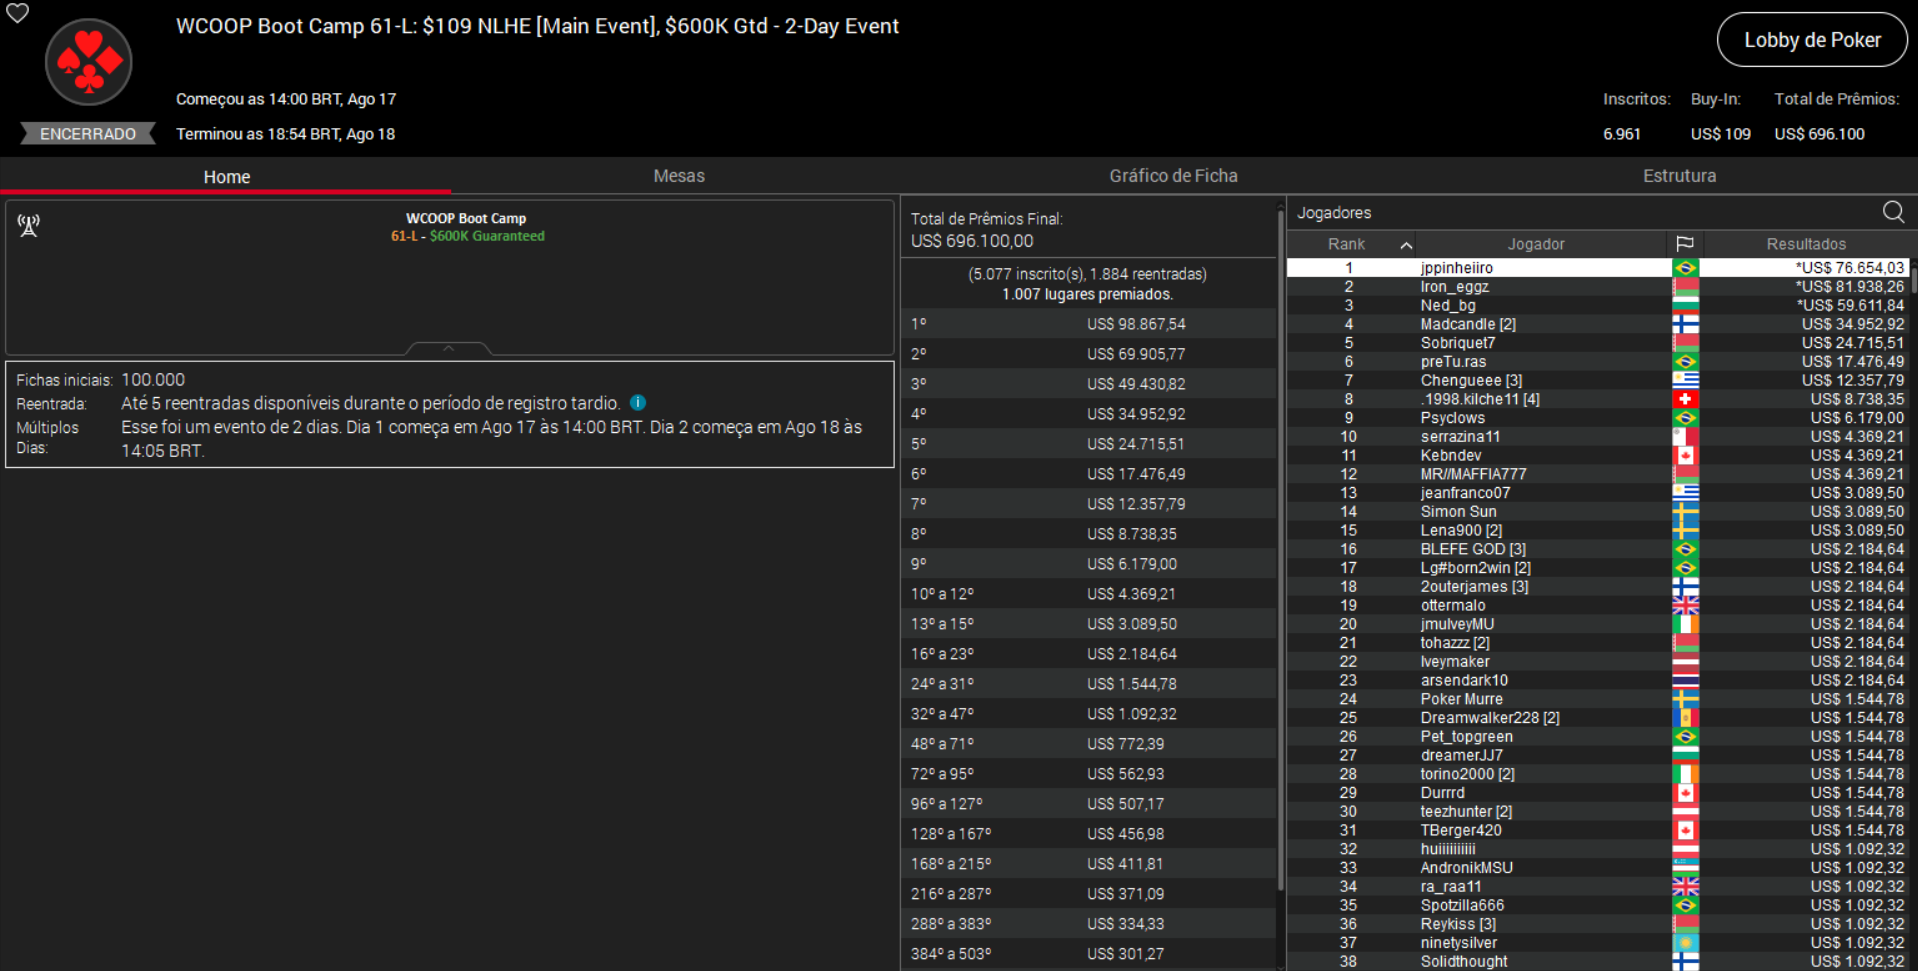
Task: Click the UK flag beside ra_raa11
Action: tap(1685, 887)
